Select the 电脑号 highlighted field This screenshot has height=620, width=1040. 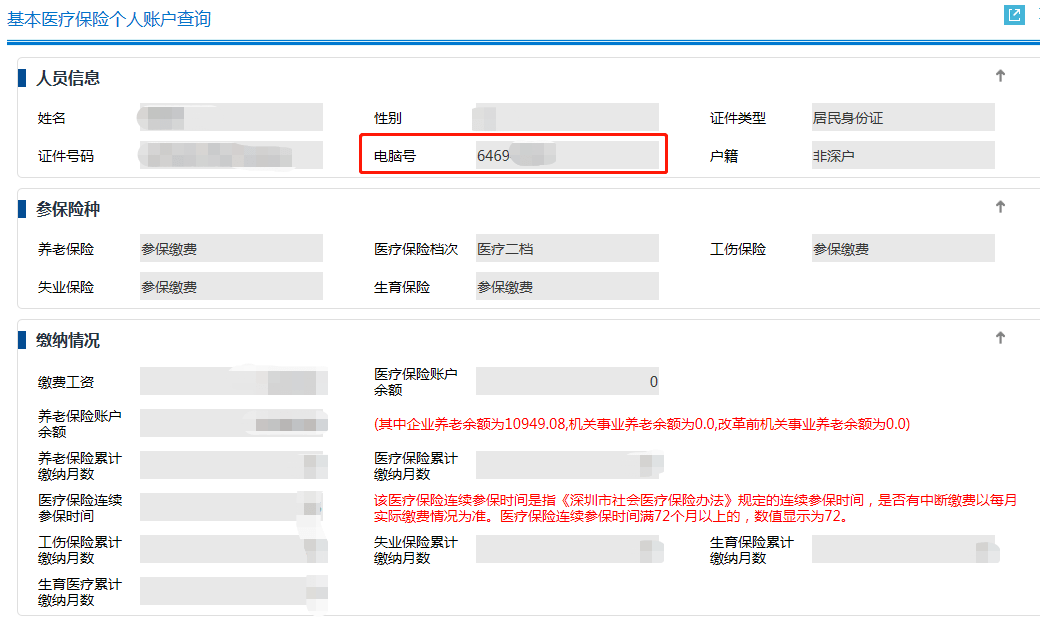[565, 155]
